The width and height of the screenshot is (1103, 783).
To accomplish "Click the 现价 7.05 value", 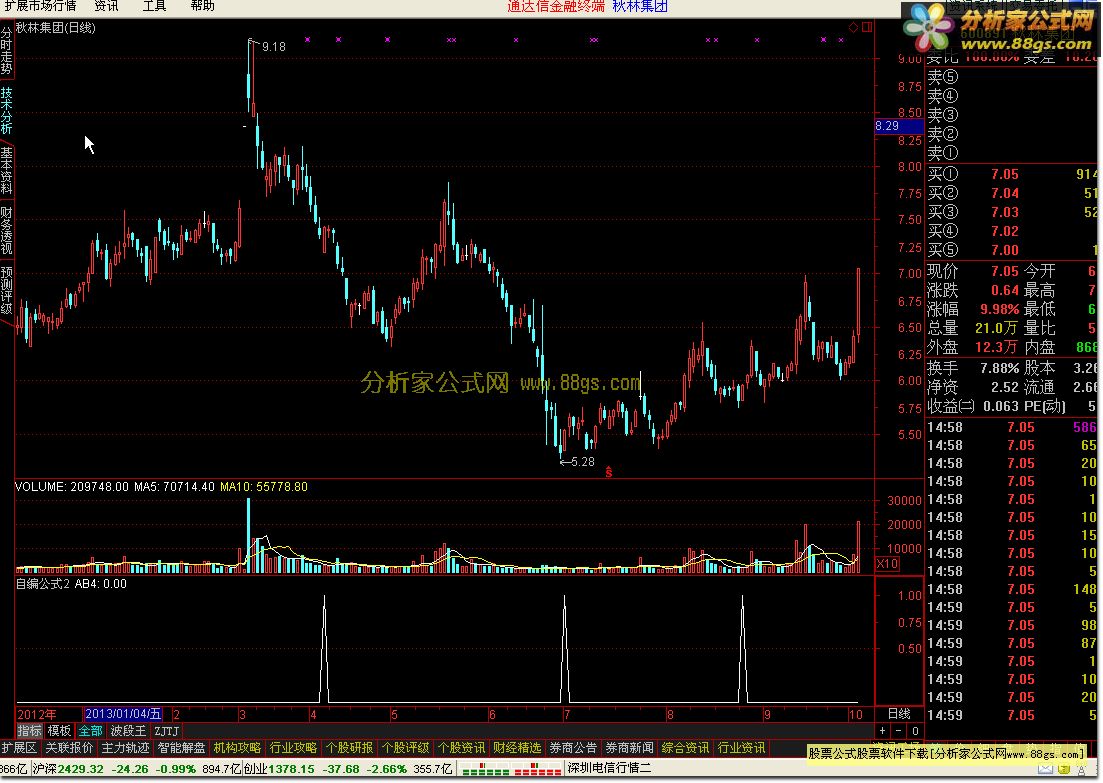I will [1005, 271].
